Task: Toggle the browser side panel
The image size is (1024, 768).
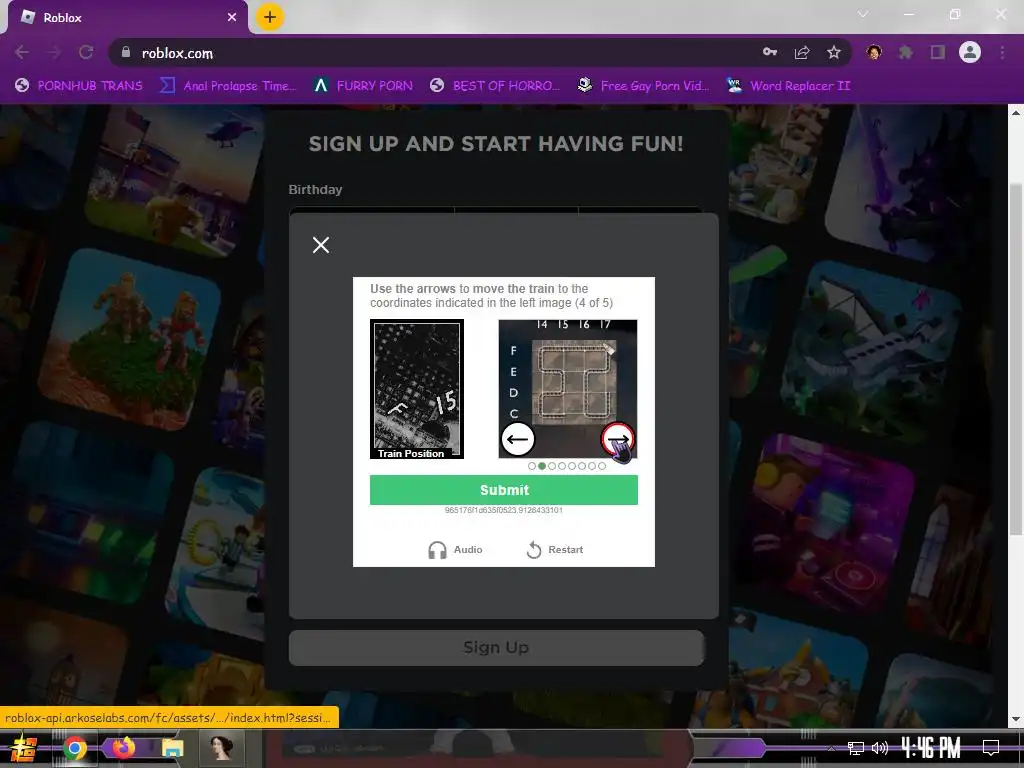Action: click(938, 52)
